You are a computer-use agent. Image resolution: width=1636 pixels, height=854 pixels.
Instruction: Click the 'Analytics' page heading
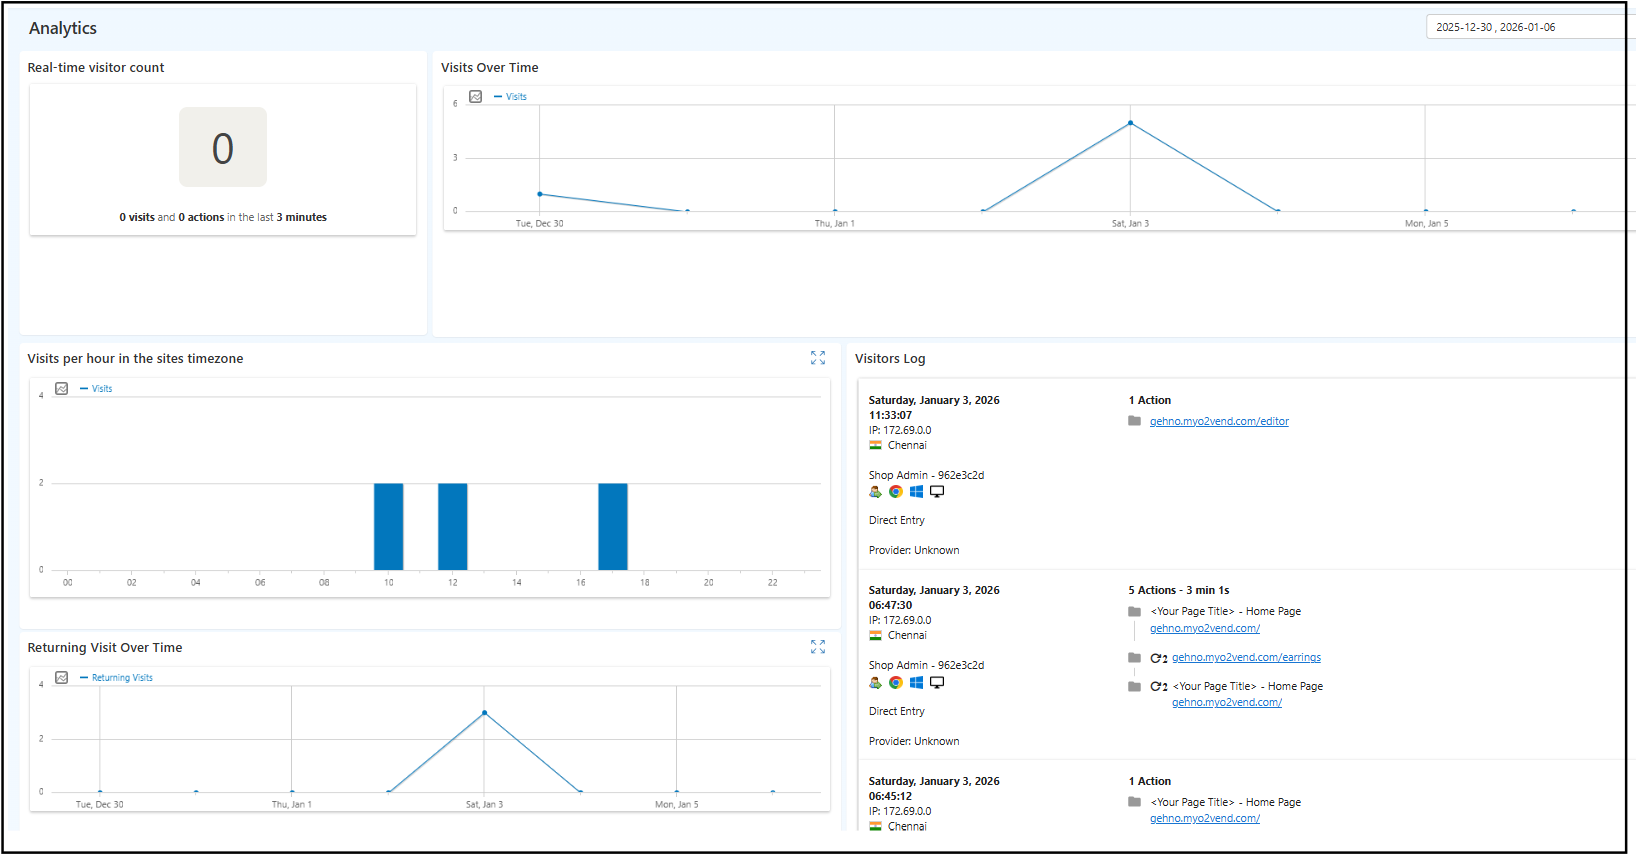click(63, 28)
